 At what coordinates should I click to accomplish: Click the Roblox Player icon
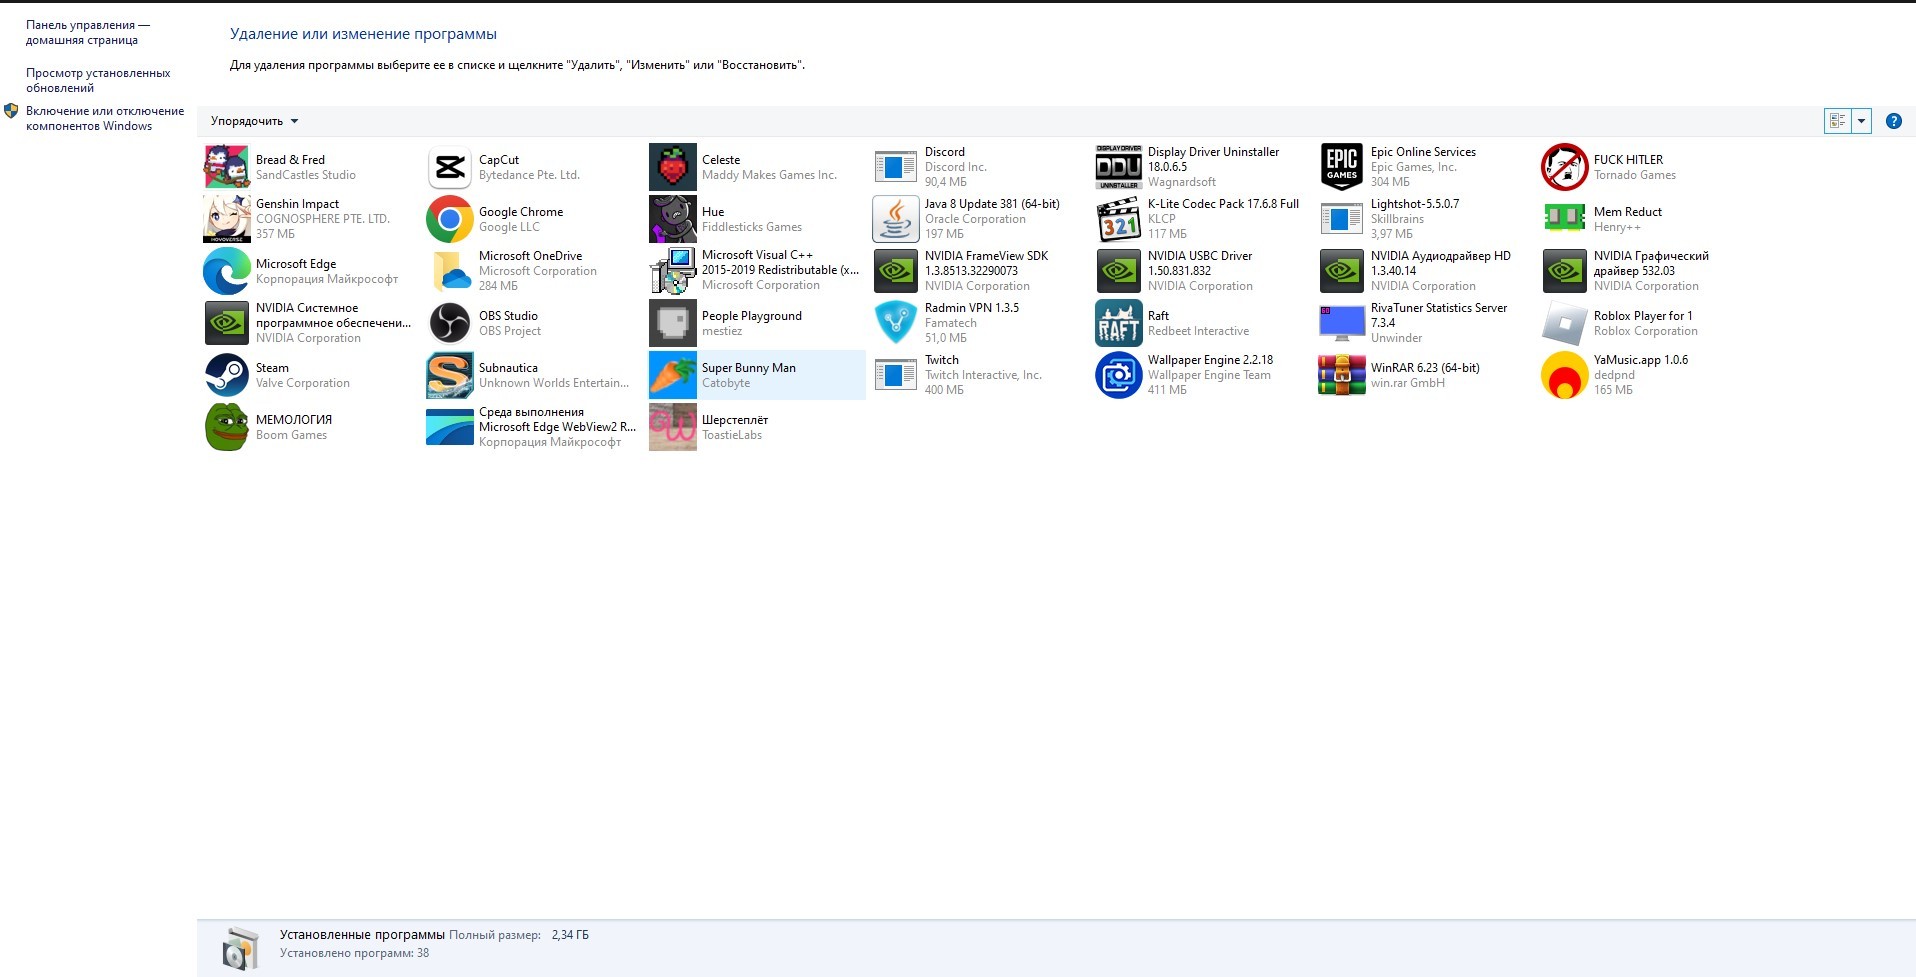(x=1565, y=323)
